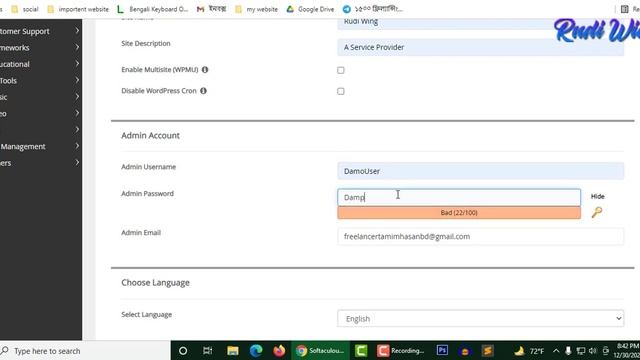The width and height of the screenshot is (640, 360).
Task: Click the Admin Username field
Action: click(480, 171)
